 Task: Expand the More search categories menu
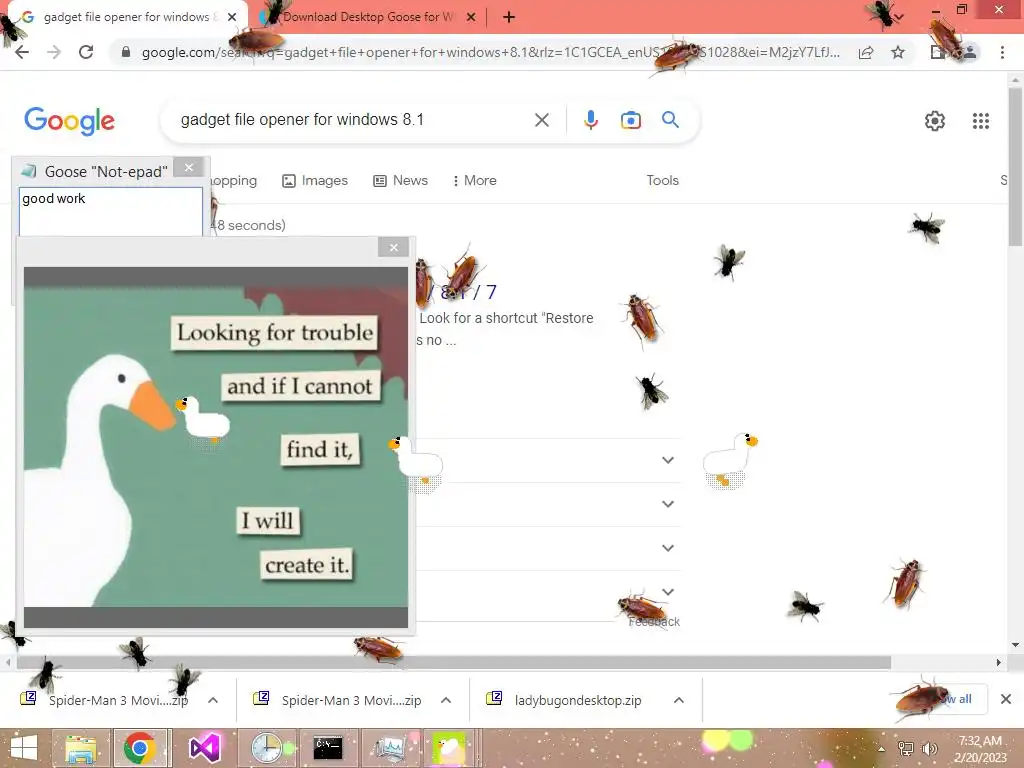click(475, 181)
